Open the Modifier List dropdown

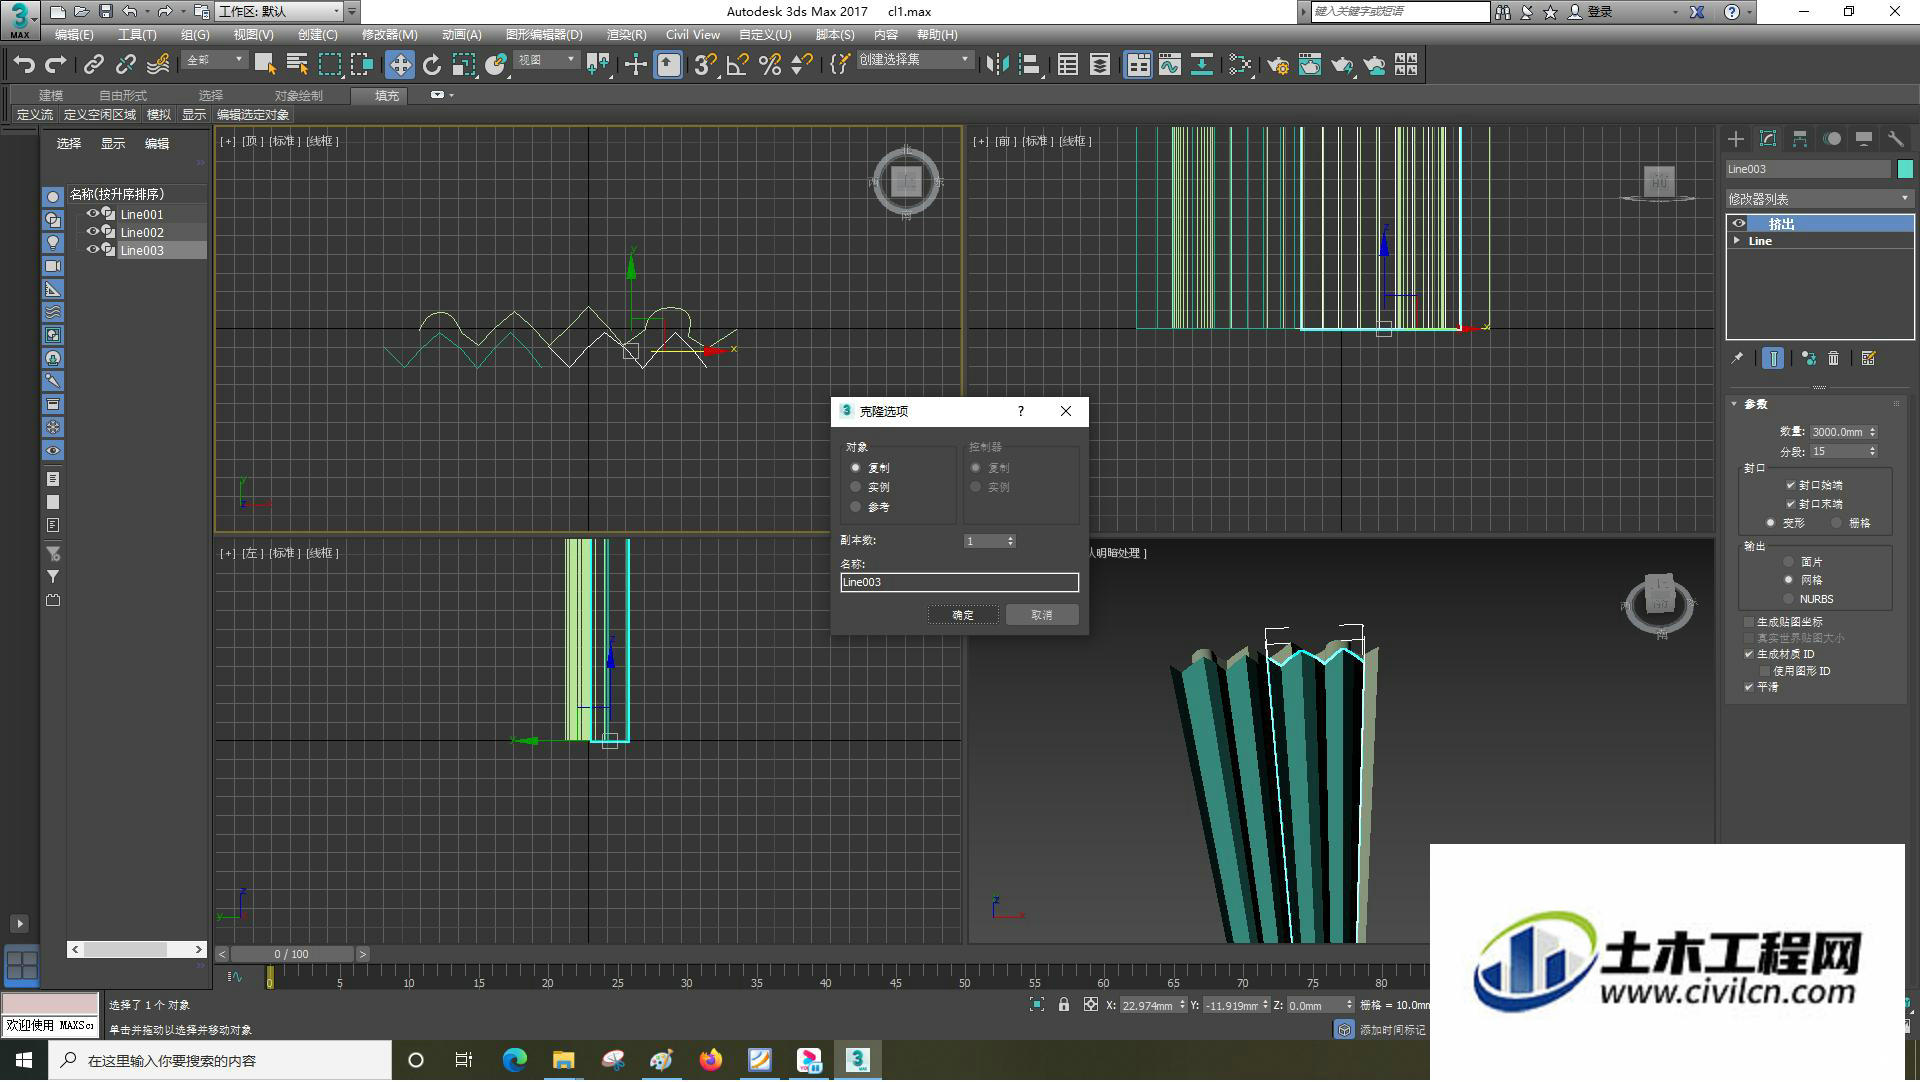click(x=1819, y=199)
